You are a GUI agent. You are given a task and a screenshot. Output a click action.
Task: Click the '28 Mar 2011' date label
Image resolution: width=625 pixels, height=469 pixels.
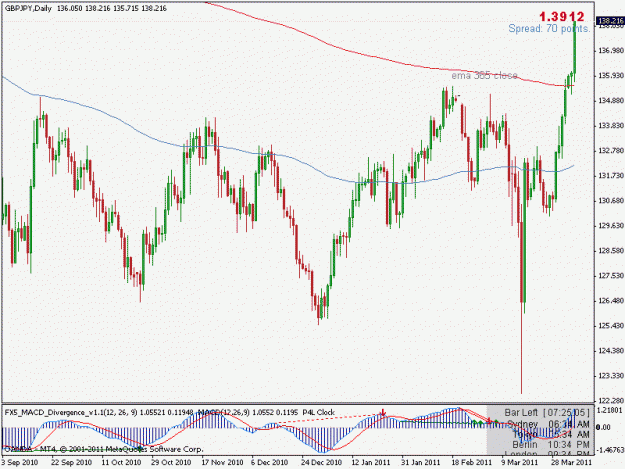570,463
